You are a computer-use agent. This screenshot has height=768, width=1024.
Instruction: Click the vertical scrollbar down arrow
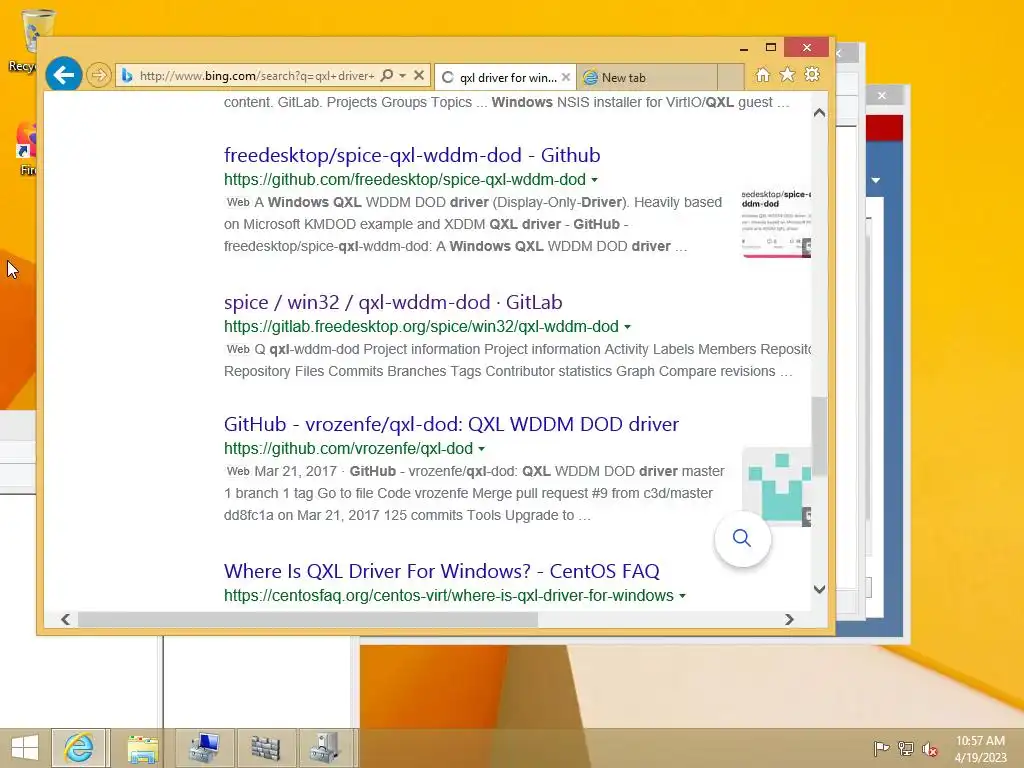point(820,589)
